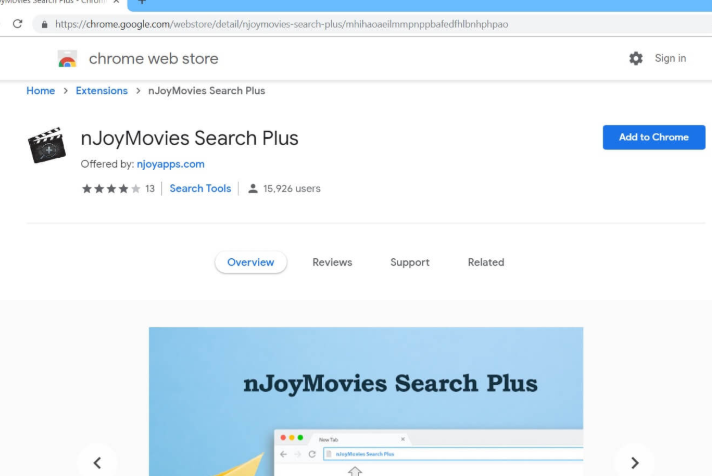Click the nJoyMovies clapperboard extension icon
This screenshot has height=476, width=712.
(47, 146)
